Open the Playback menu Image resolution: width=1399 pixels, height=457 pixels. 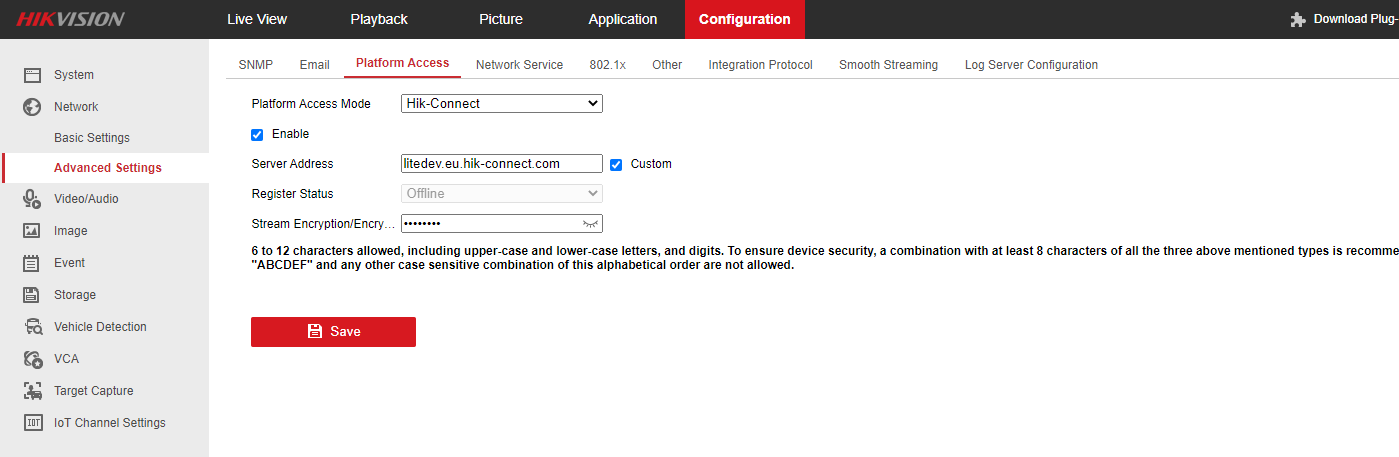coord(379,19)
